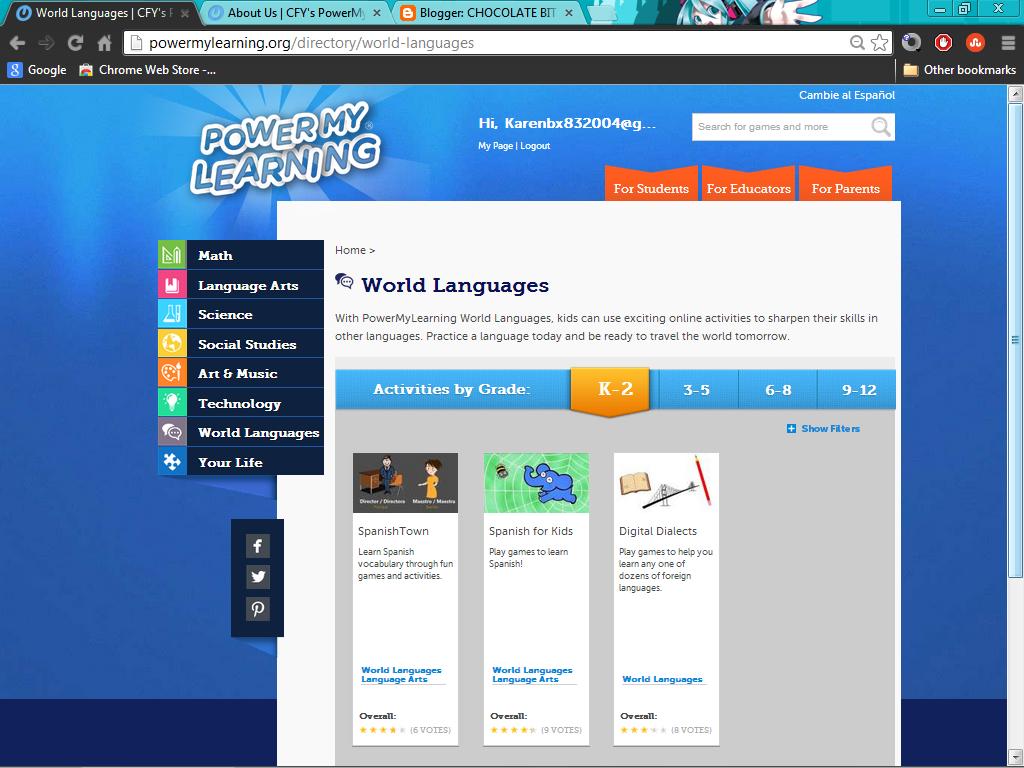Image resolution: width=1024 pixels, height=768 pixels.
Task: Open the SpanishTown thumbnail image
Action: (405, 483)
